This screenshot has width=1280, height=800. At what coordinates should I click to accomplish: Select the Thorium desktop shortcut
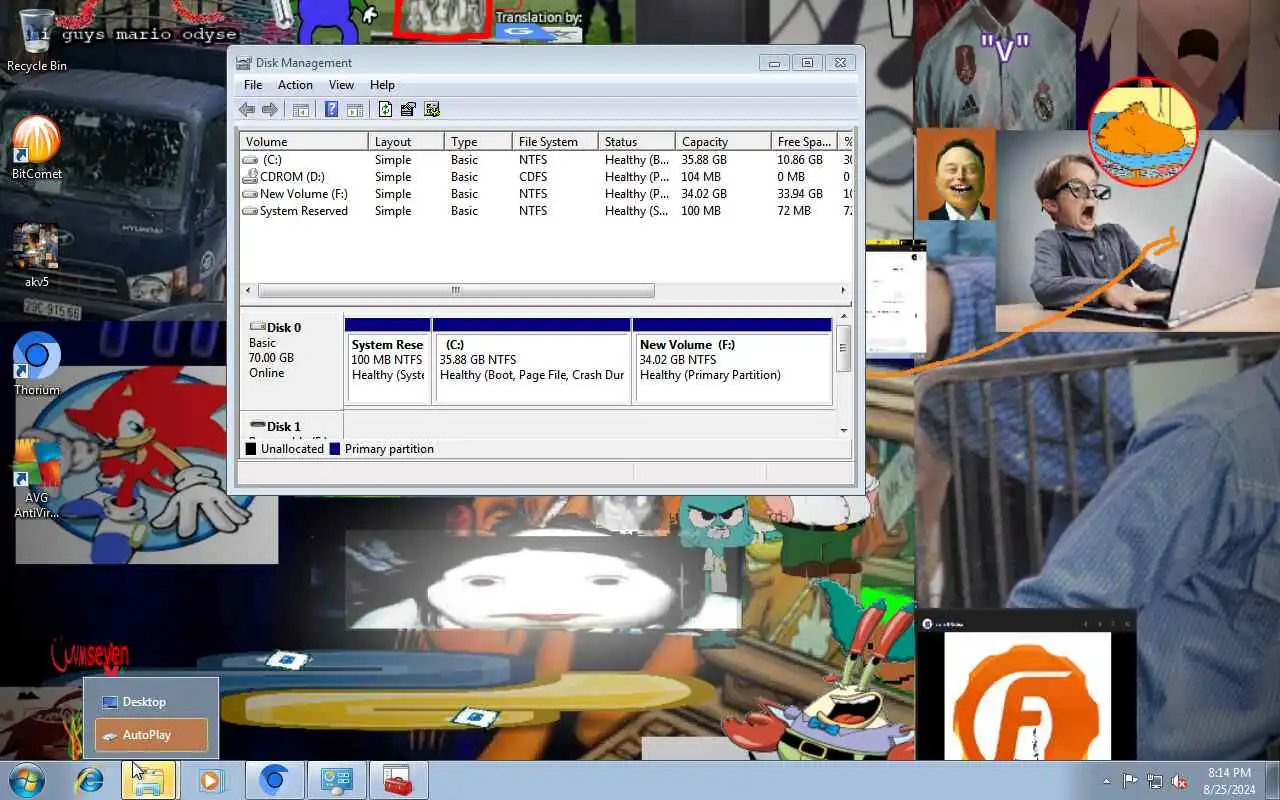click(37, 364)
